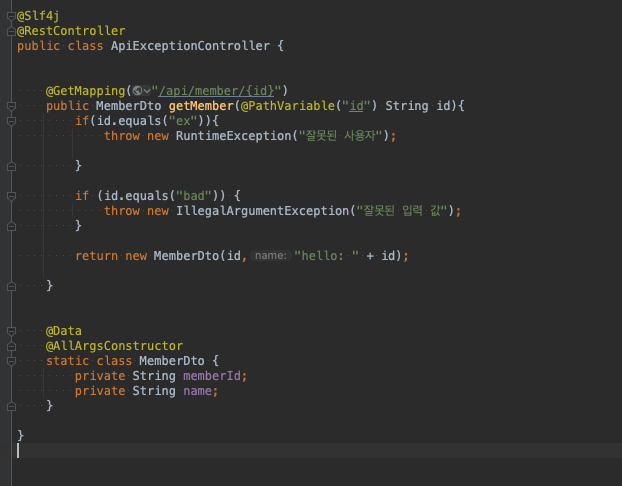The image size is (622, 486).
Task: Click fold end marker closing getMember method
Action: tap(11, 286)
